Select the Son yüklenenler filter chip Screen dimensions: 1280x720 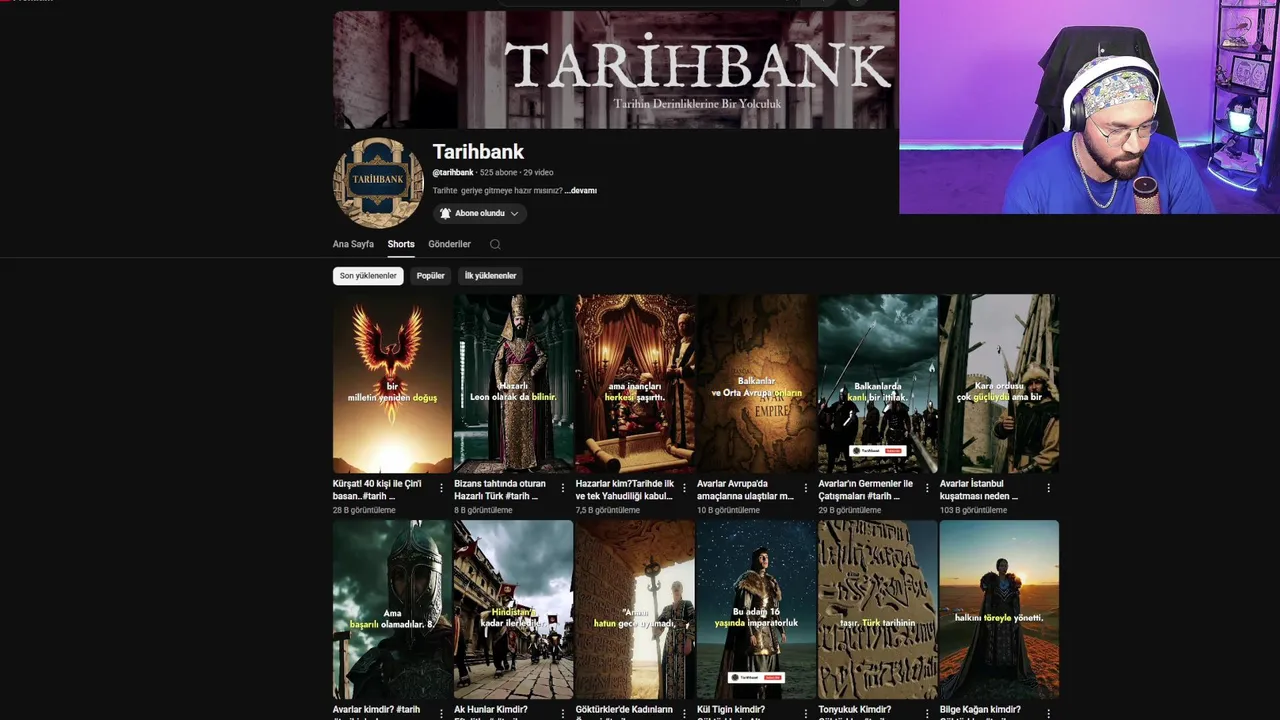coord(368,276)
